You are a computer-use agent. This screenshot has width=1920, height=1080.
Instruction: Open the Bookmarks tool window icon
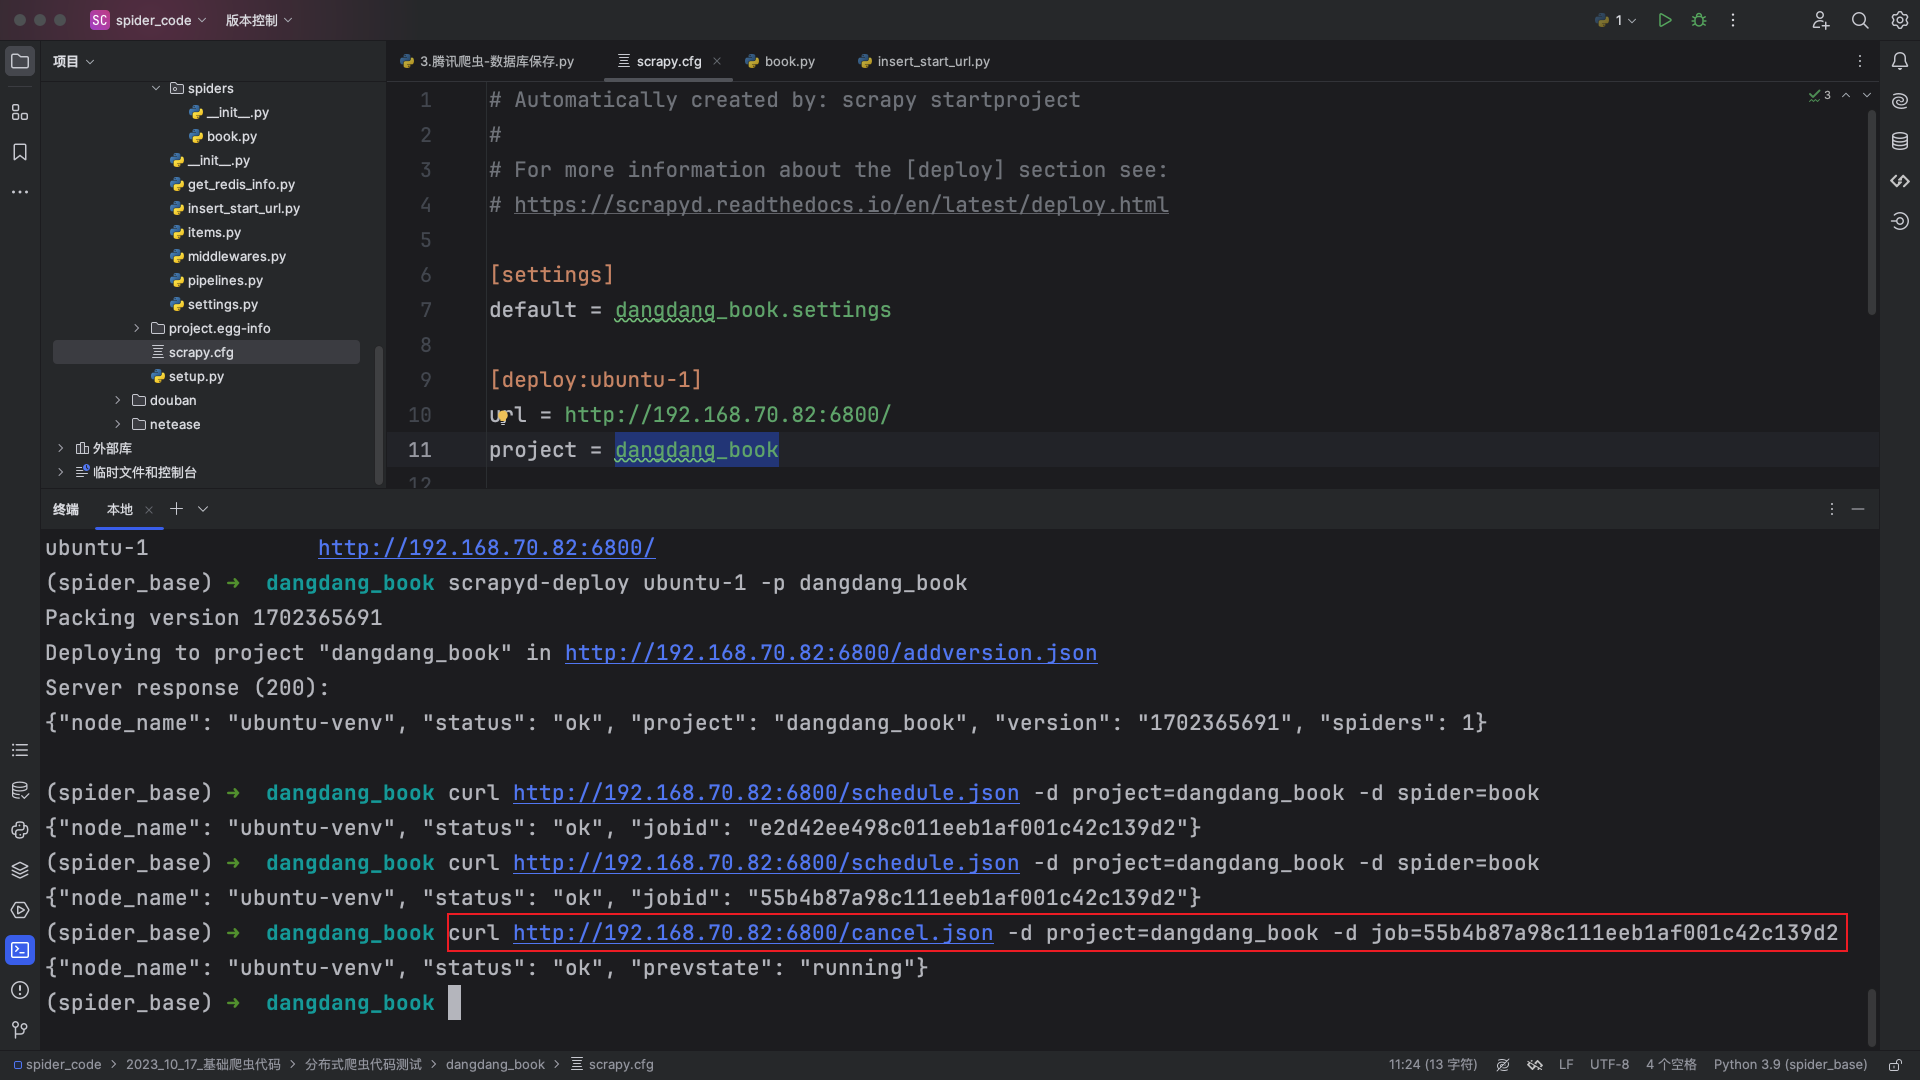pos(20,152)
